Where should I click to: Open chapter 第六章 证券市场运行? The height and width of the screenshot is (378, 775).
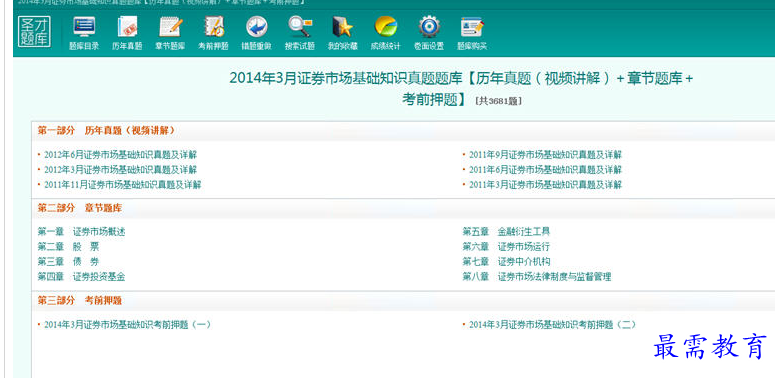coord(506,247)
